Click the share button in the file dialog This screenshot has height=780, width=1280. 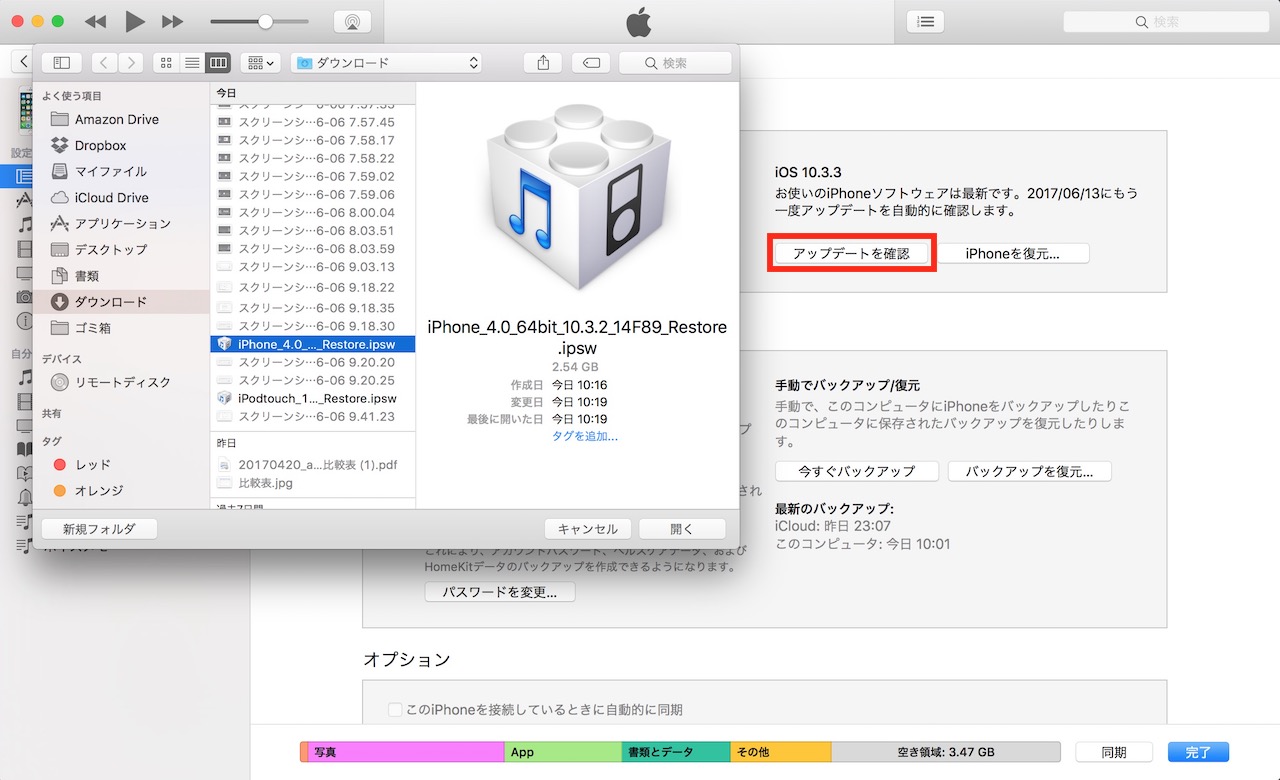543,62
